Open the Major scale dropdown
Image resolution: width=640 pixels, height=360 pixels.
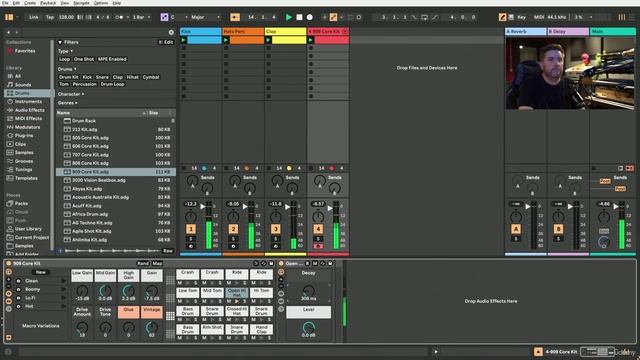click(x=206, y=17)
